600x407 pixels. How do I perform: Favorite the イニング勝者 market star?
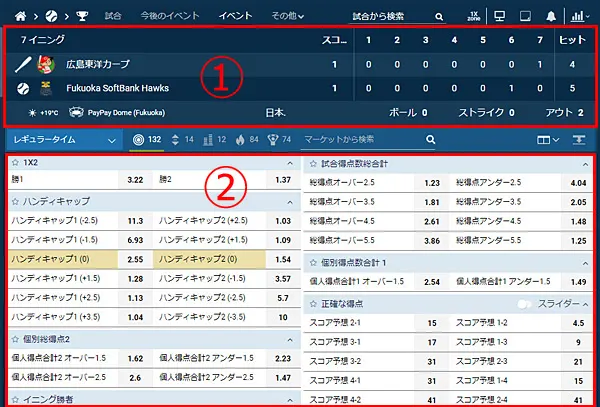point(15,400)
